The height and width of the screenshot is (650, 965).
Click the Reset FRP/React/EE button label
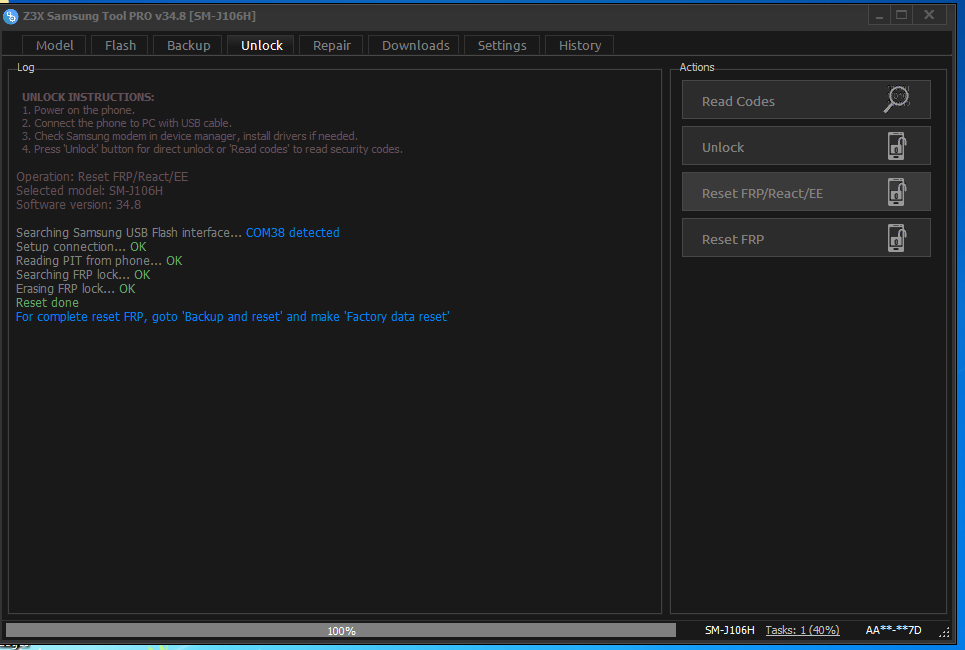(x=762, y=194)
